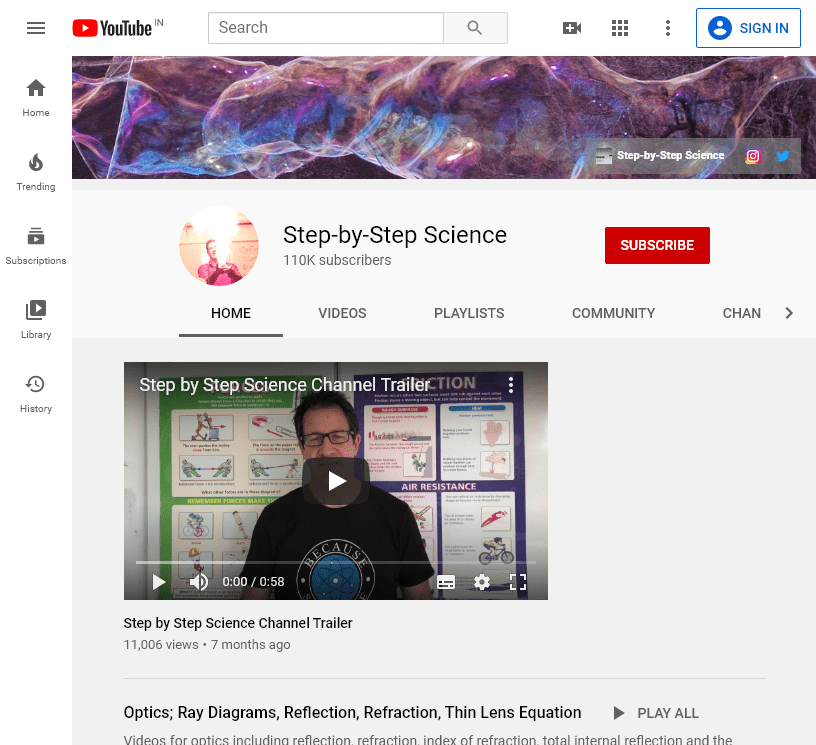Image resolution: width=816 pixels, height=745 pixels.
Task: Switch to the PLAYLISTS tab
Action: click(x=469, y=313)
